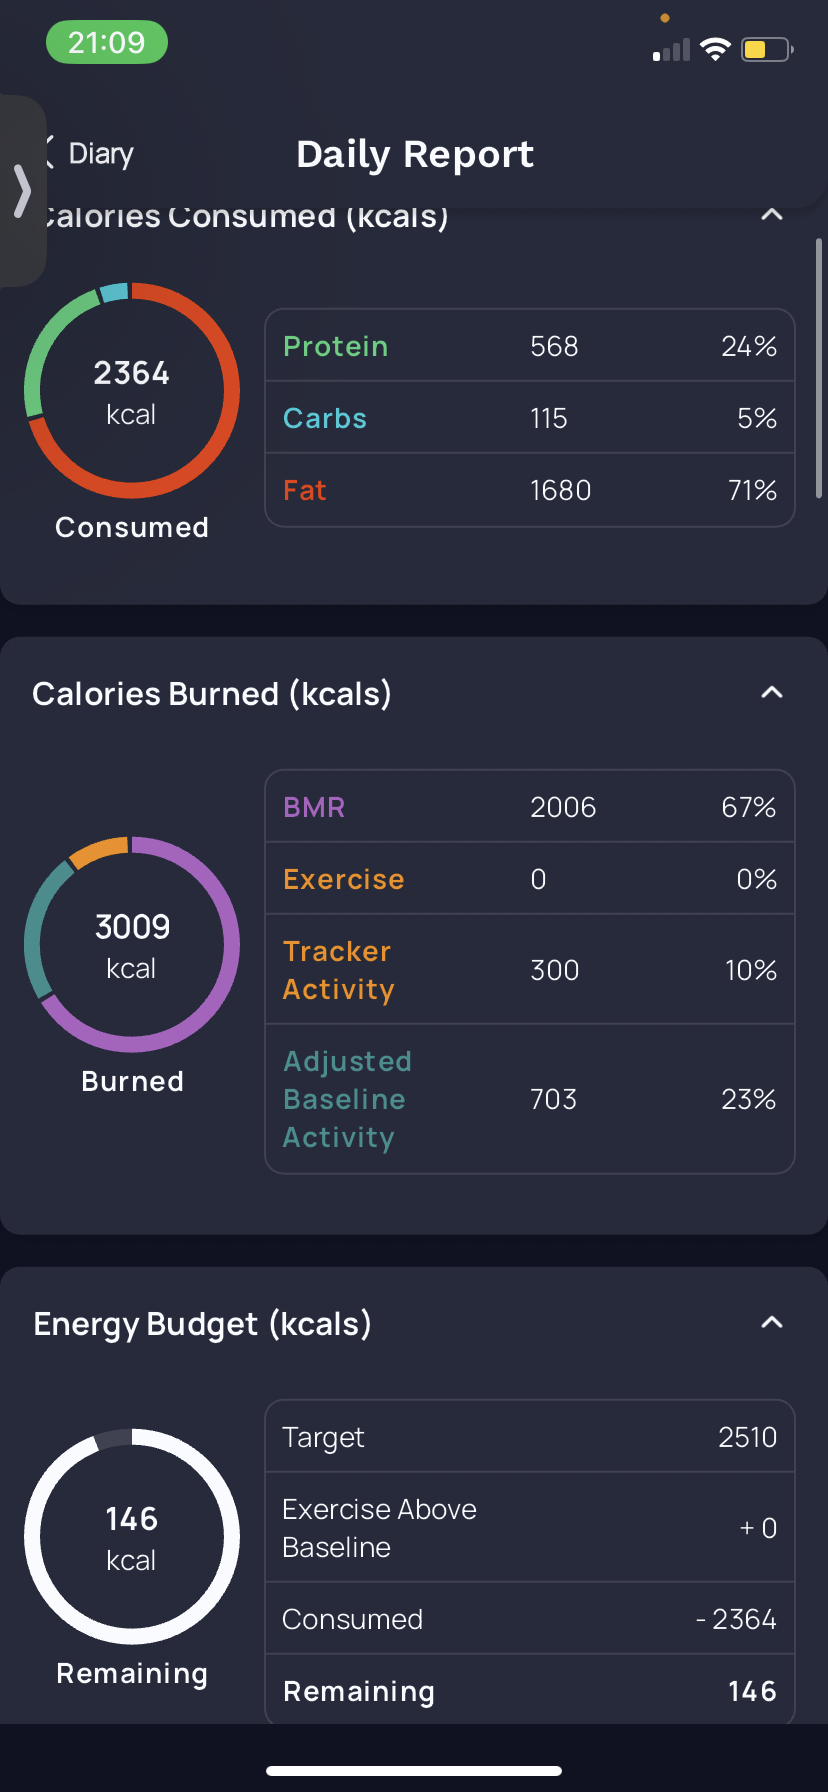Collapse the Calories Burned section chevron
Viewport: 828px width, 1792px height.
tap(771, 693)
